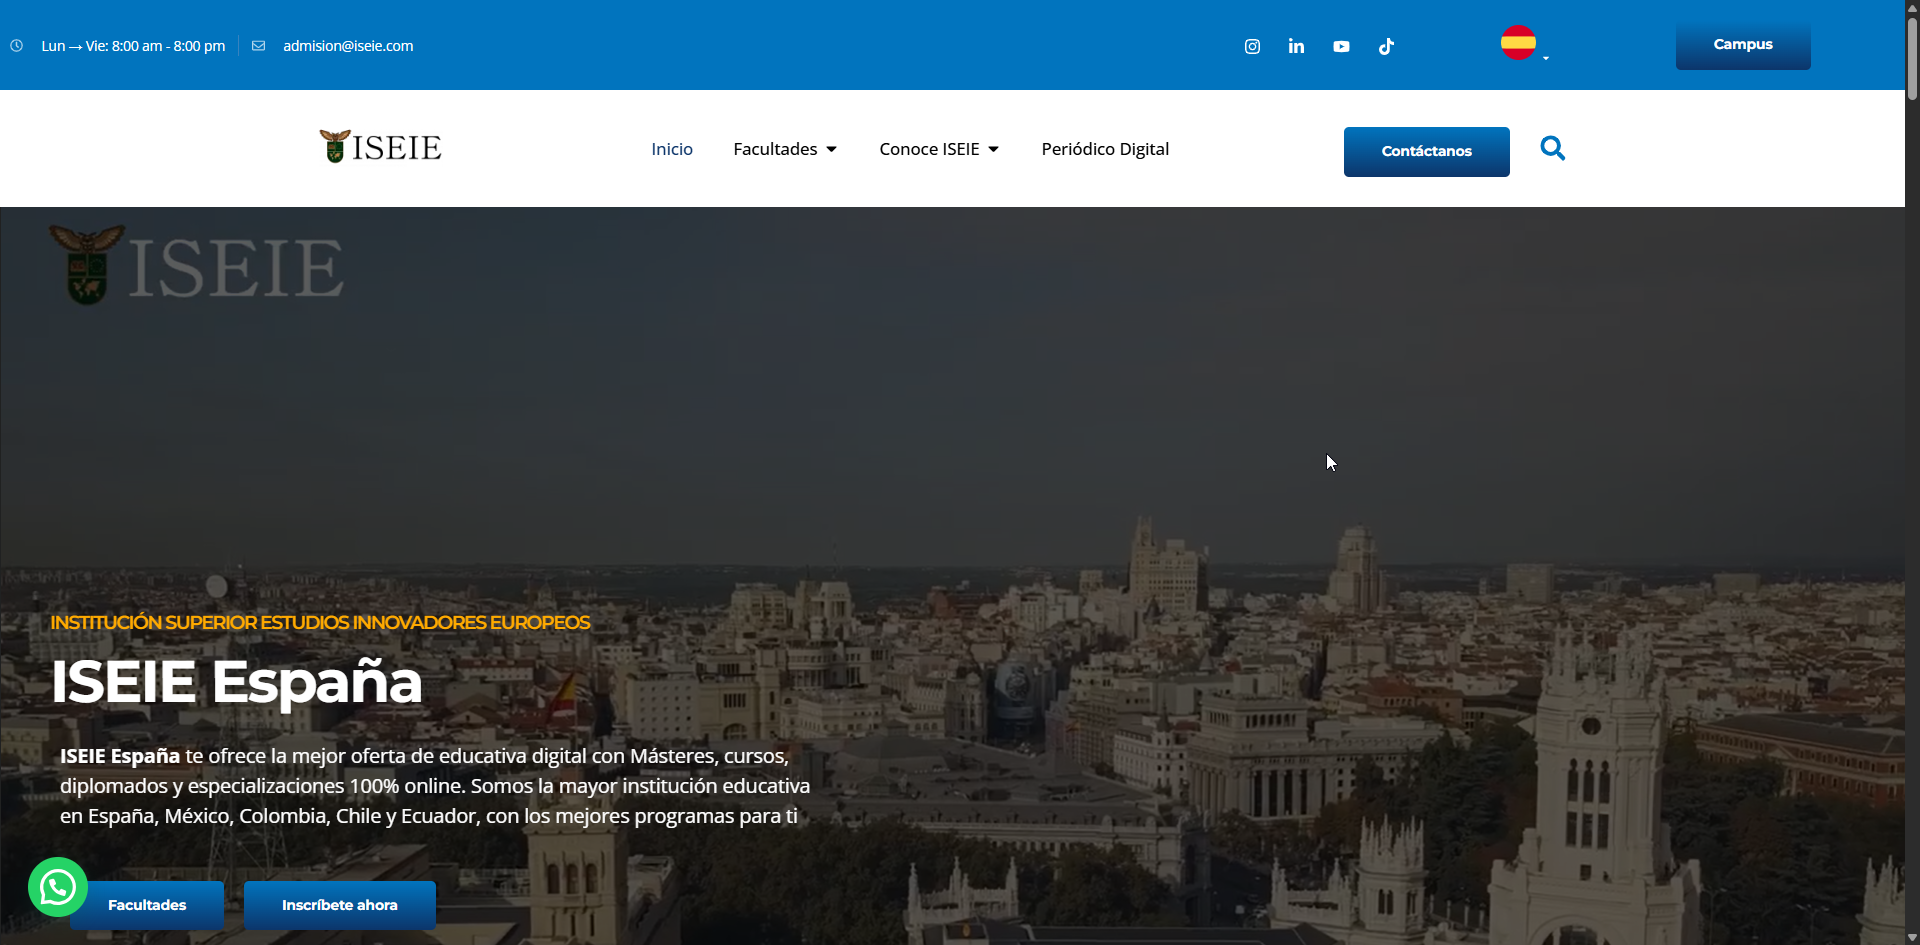Expand the Facultades navigation dropdown

click(x=785, y=148)
